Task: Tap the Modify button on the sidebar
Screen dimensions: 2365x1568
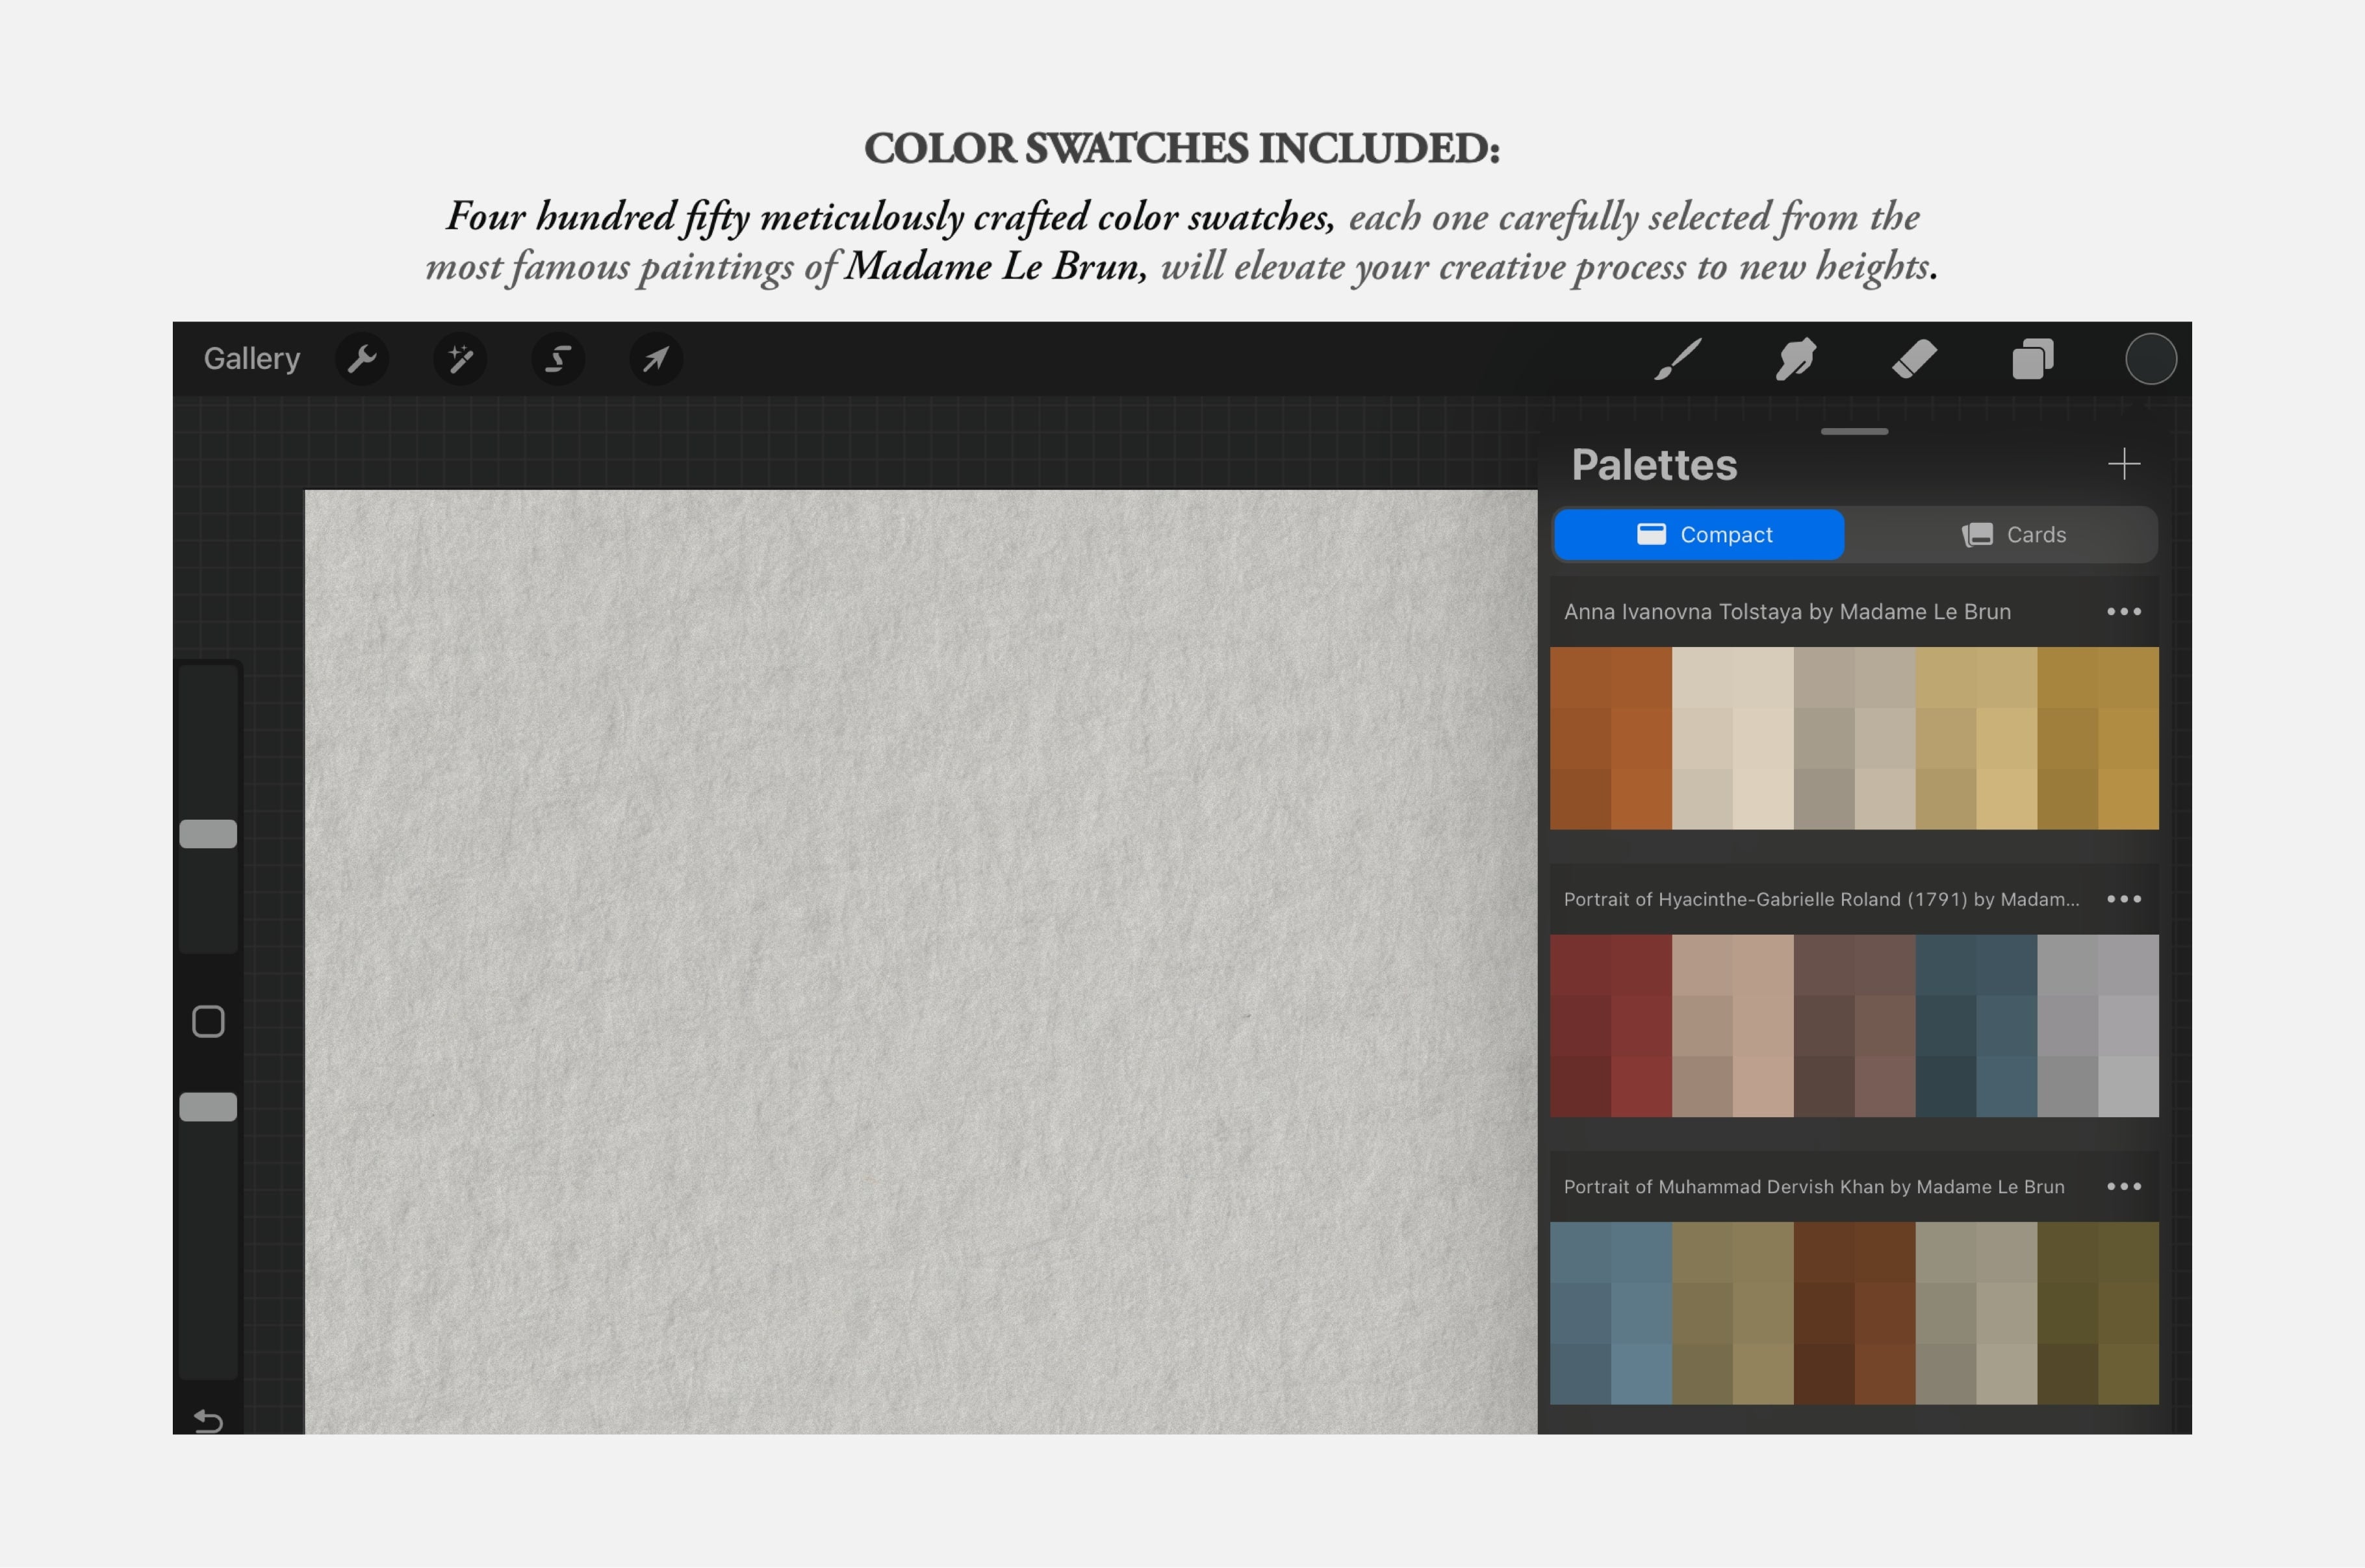Action: 209,1022
